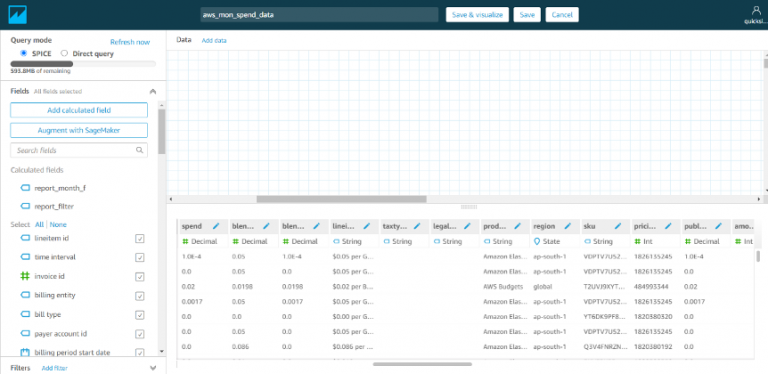The height and width of the screenshot is (374, 768).
Task: Select the Direct query mode
Action: [x=64, y=53]
